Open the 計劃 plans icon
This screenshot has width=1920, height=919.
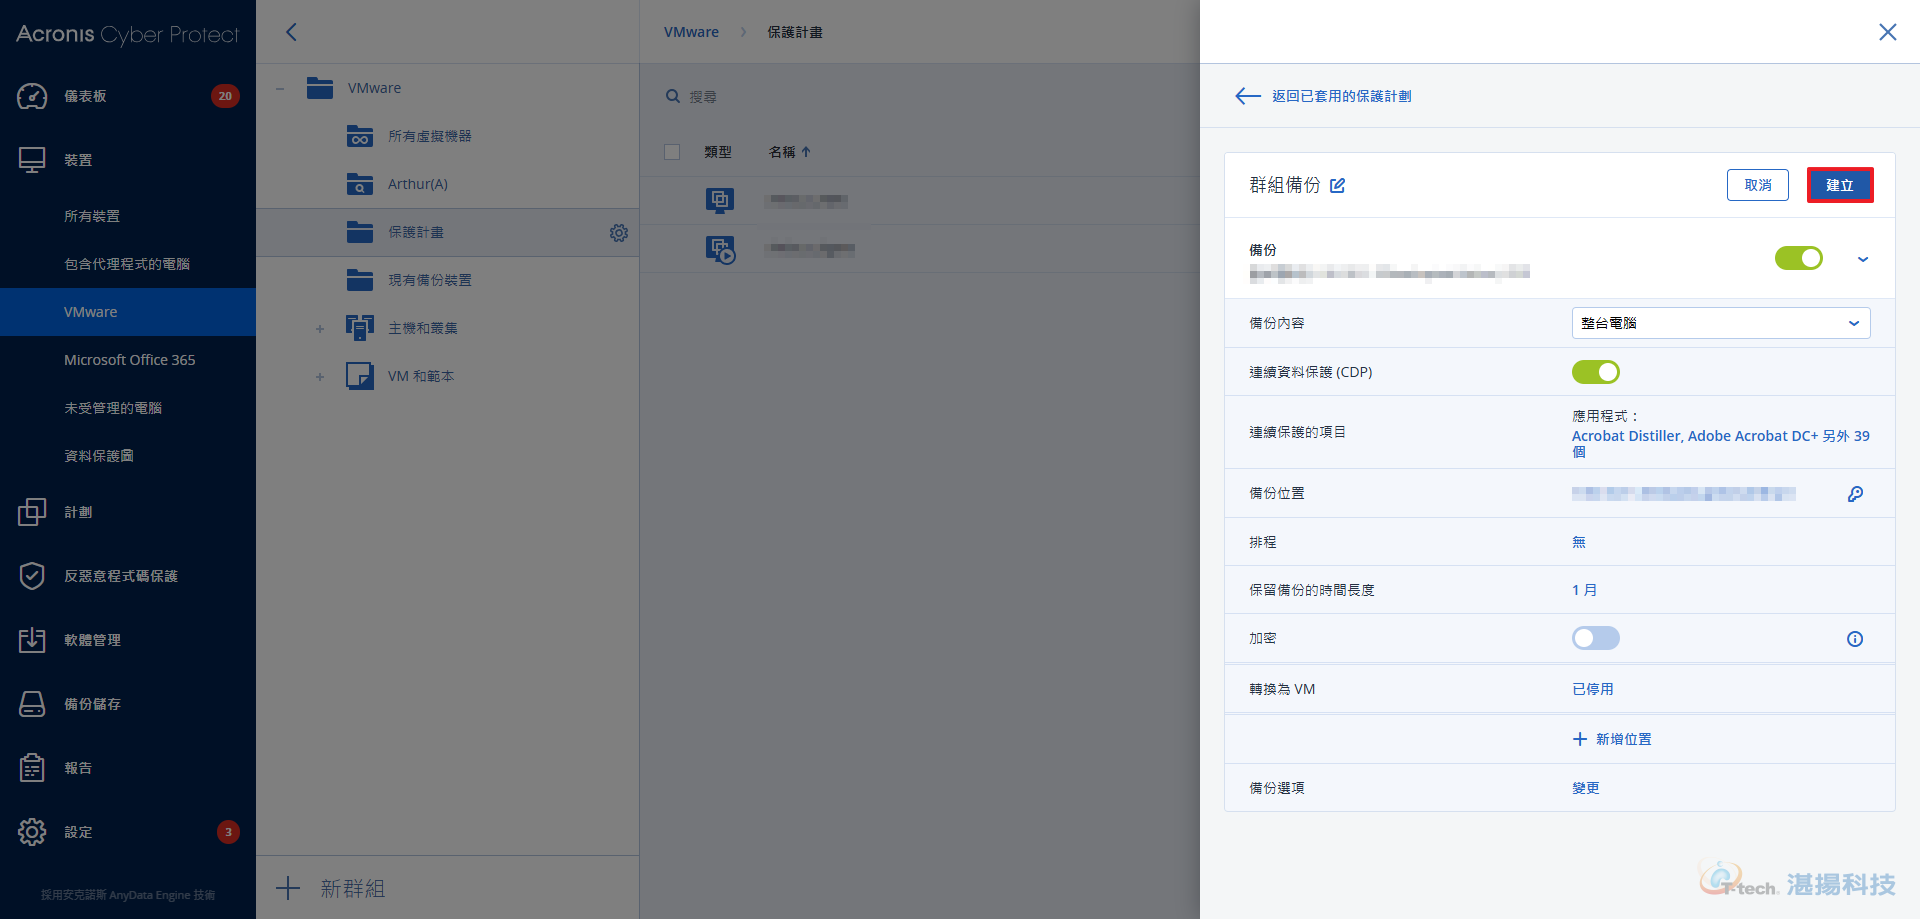click(32, 512)
